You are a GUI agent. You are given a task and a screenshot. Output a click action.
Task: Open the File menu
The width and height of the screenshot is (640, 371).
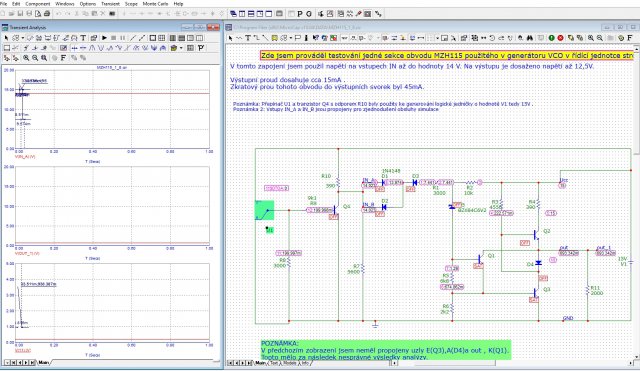(x=3, y=4)
